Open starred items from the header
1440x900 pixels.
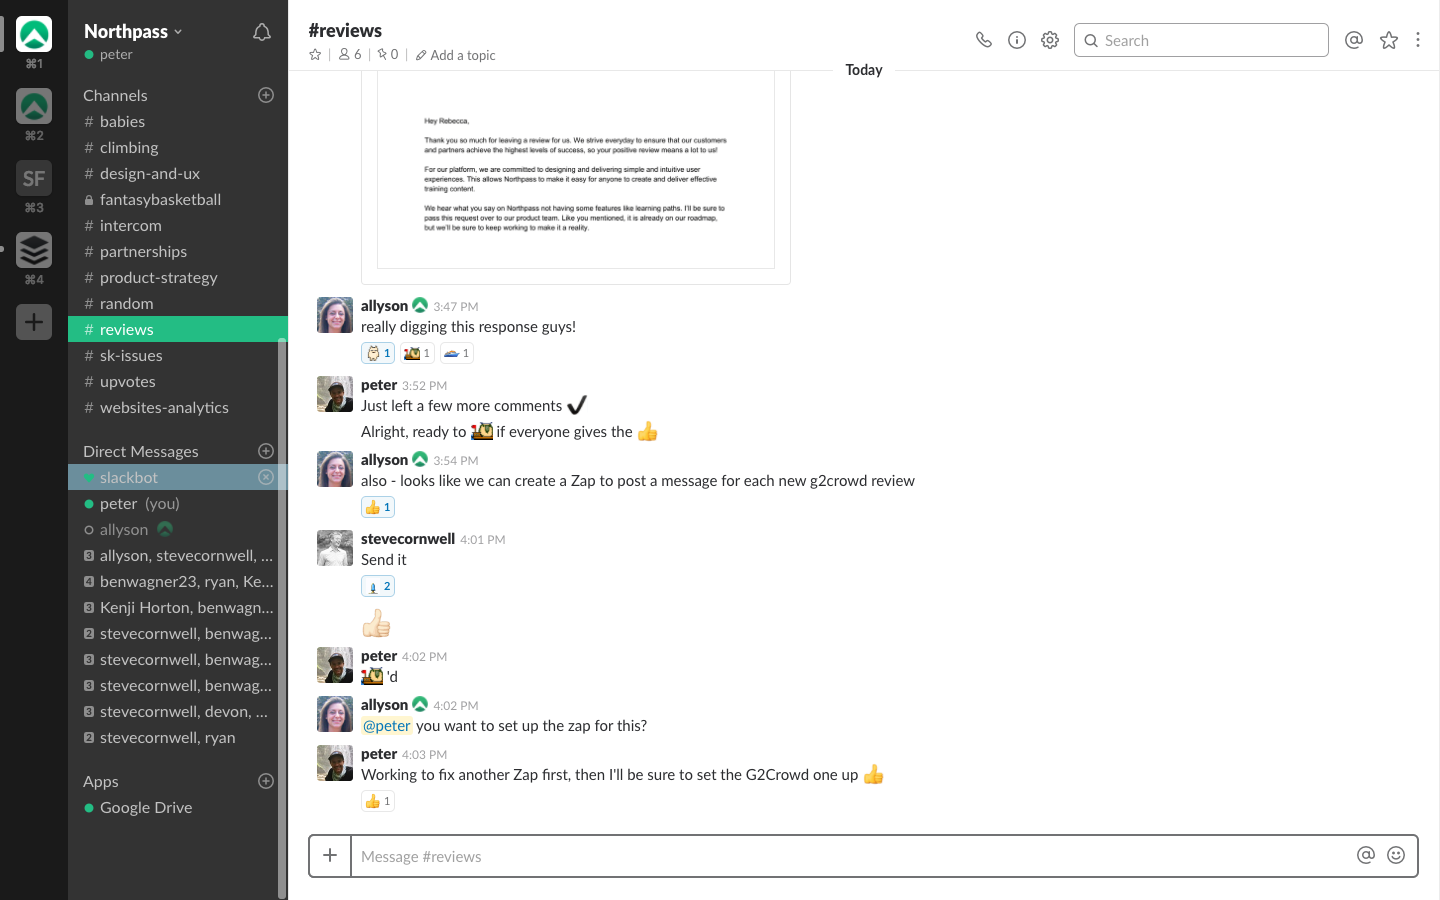pyautogui.click(x=1389, y=40)
